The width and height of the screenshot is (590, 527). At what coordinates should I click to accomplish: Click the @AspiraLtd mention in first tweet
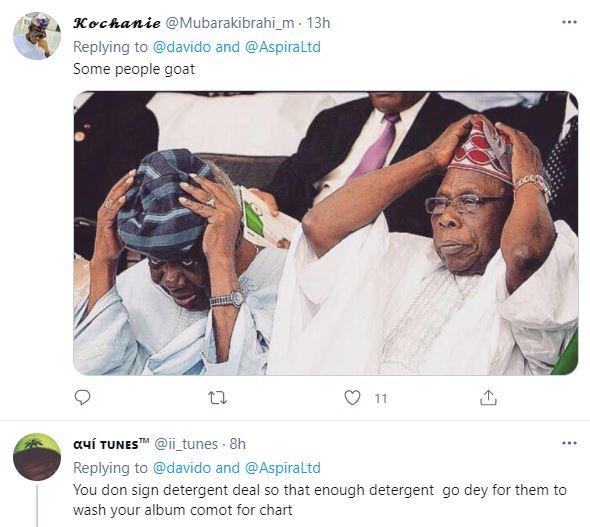[283, 47]
